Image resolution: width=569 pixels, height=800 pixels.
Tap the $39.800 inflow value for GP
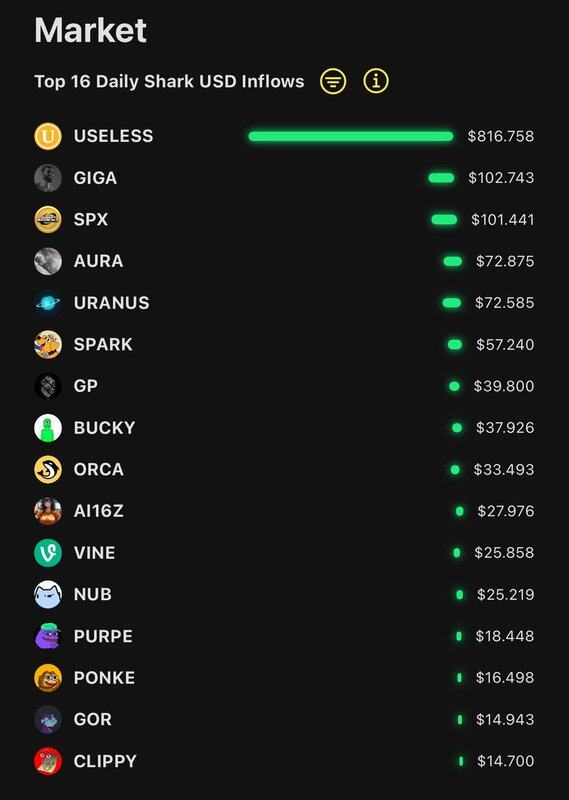504,386
